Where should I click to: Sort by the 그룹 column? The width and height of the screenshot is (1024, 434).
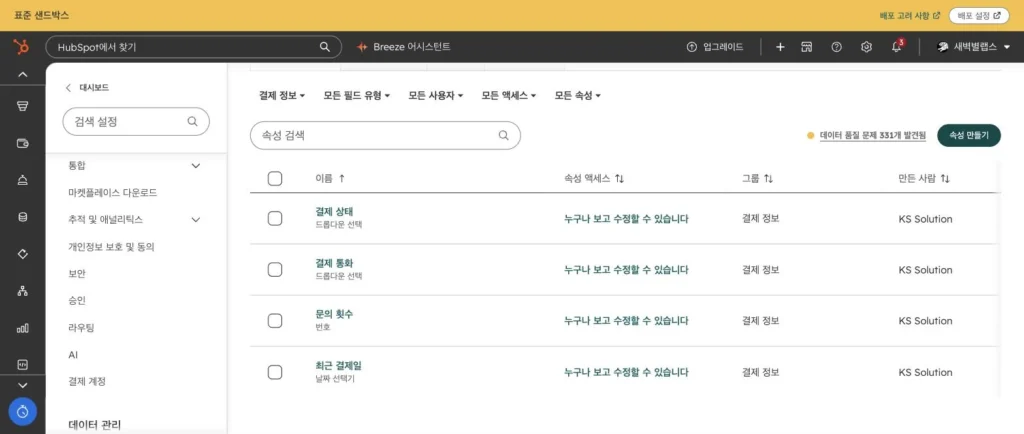coord(758,178)
